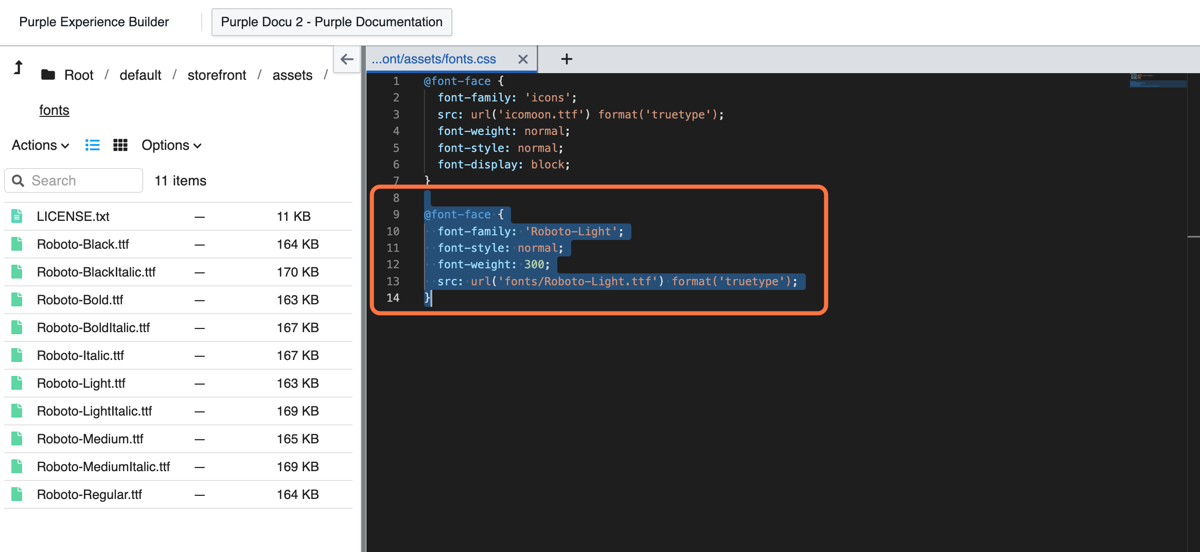Viewport: 1200px width, 552px height.
Task: Click Purple Experience Builder title
Action: [94, 22]
